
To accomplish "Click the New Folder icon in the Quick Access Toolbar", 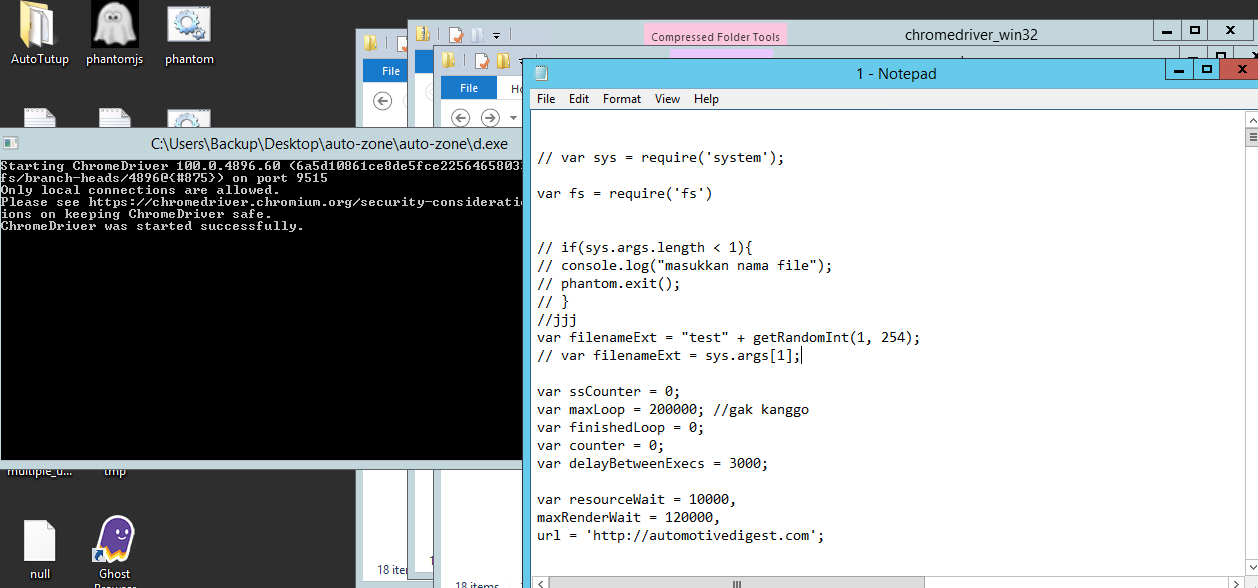I will [x=477, y=34].
